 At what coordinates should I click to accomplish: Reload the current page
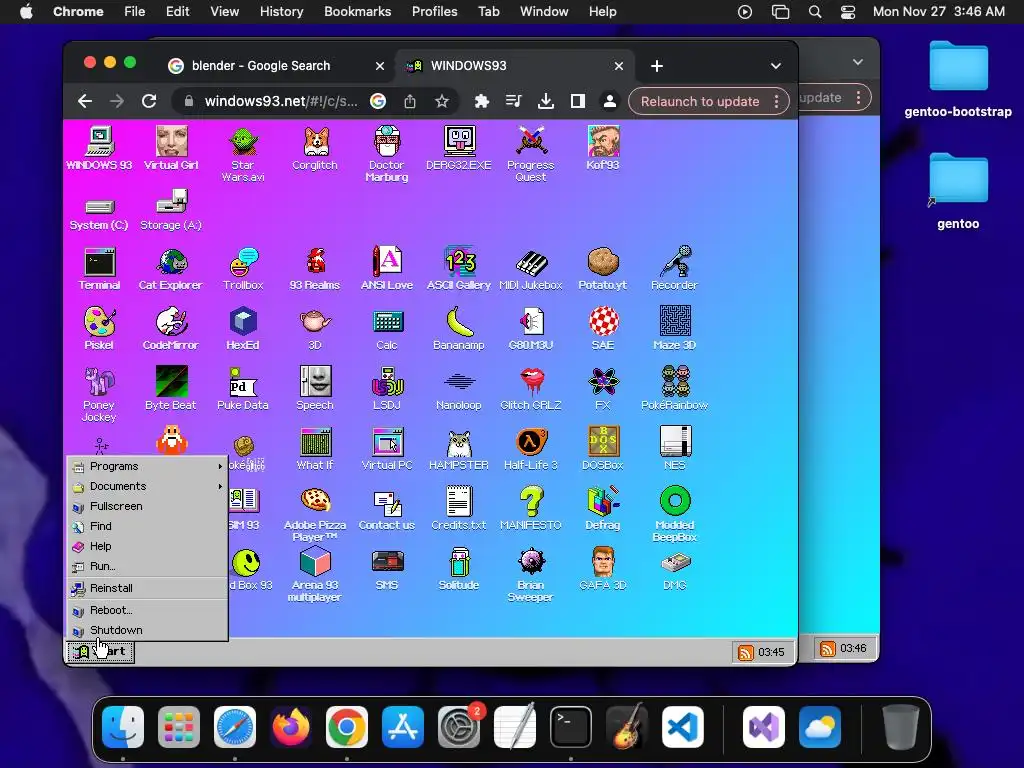150,101
